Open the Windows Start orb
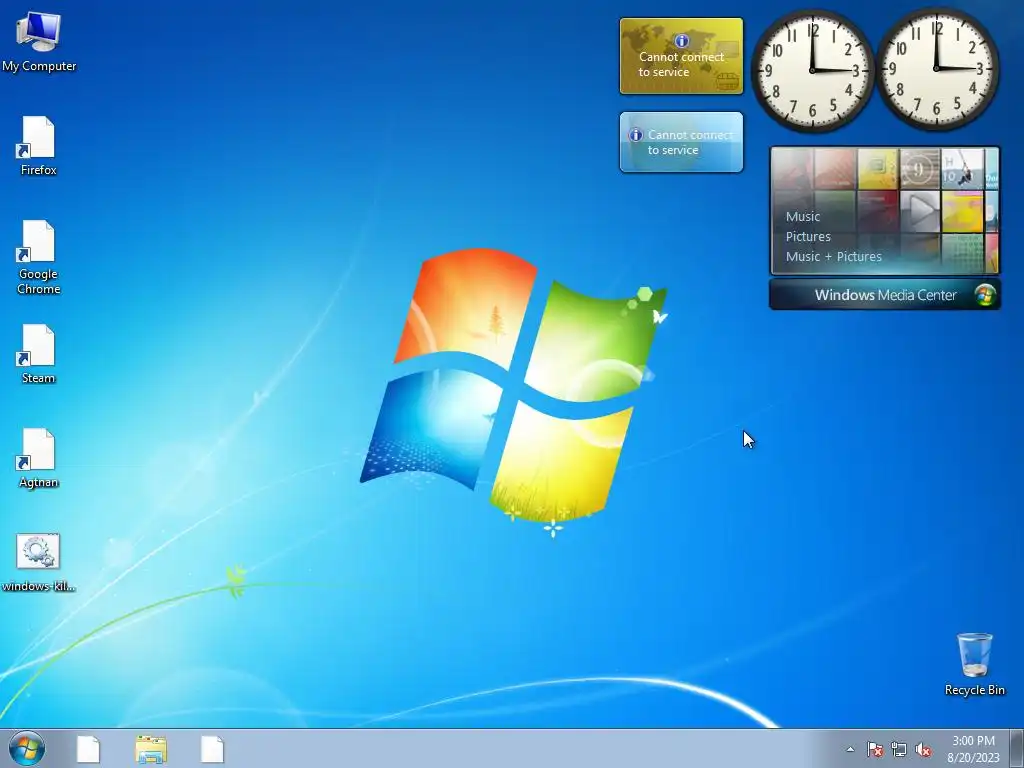The width and height of the screenshot is (1024, 768). click(27, 748)
